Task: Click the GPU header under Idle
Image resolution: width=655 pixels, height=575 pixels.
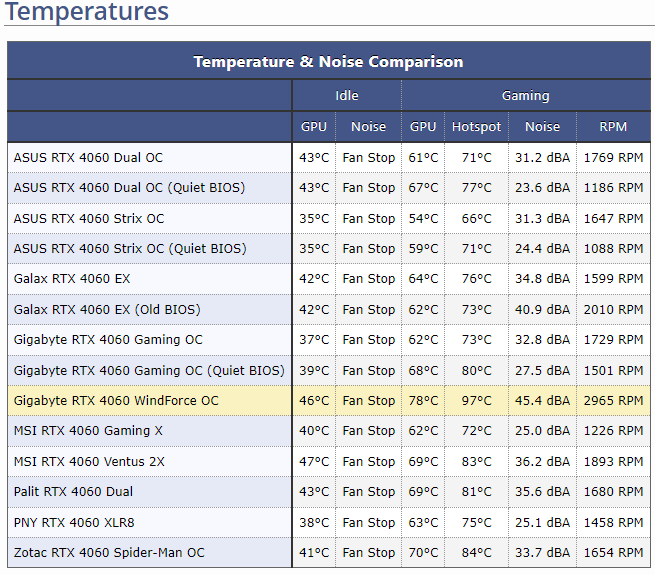Action: coord(314,127)
